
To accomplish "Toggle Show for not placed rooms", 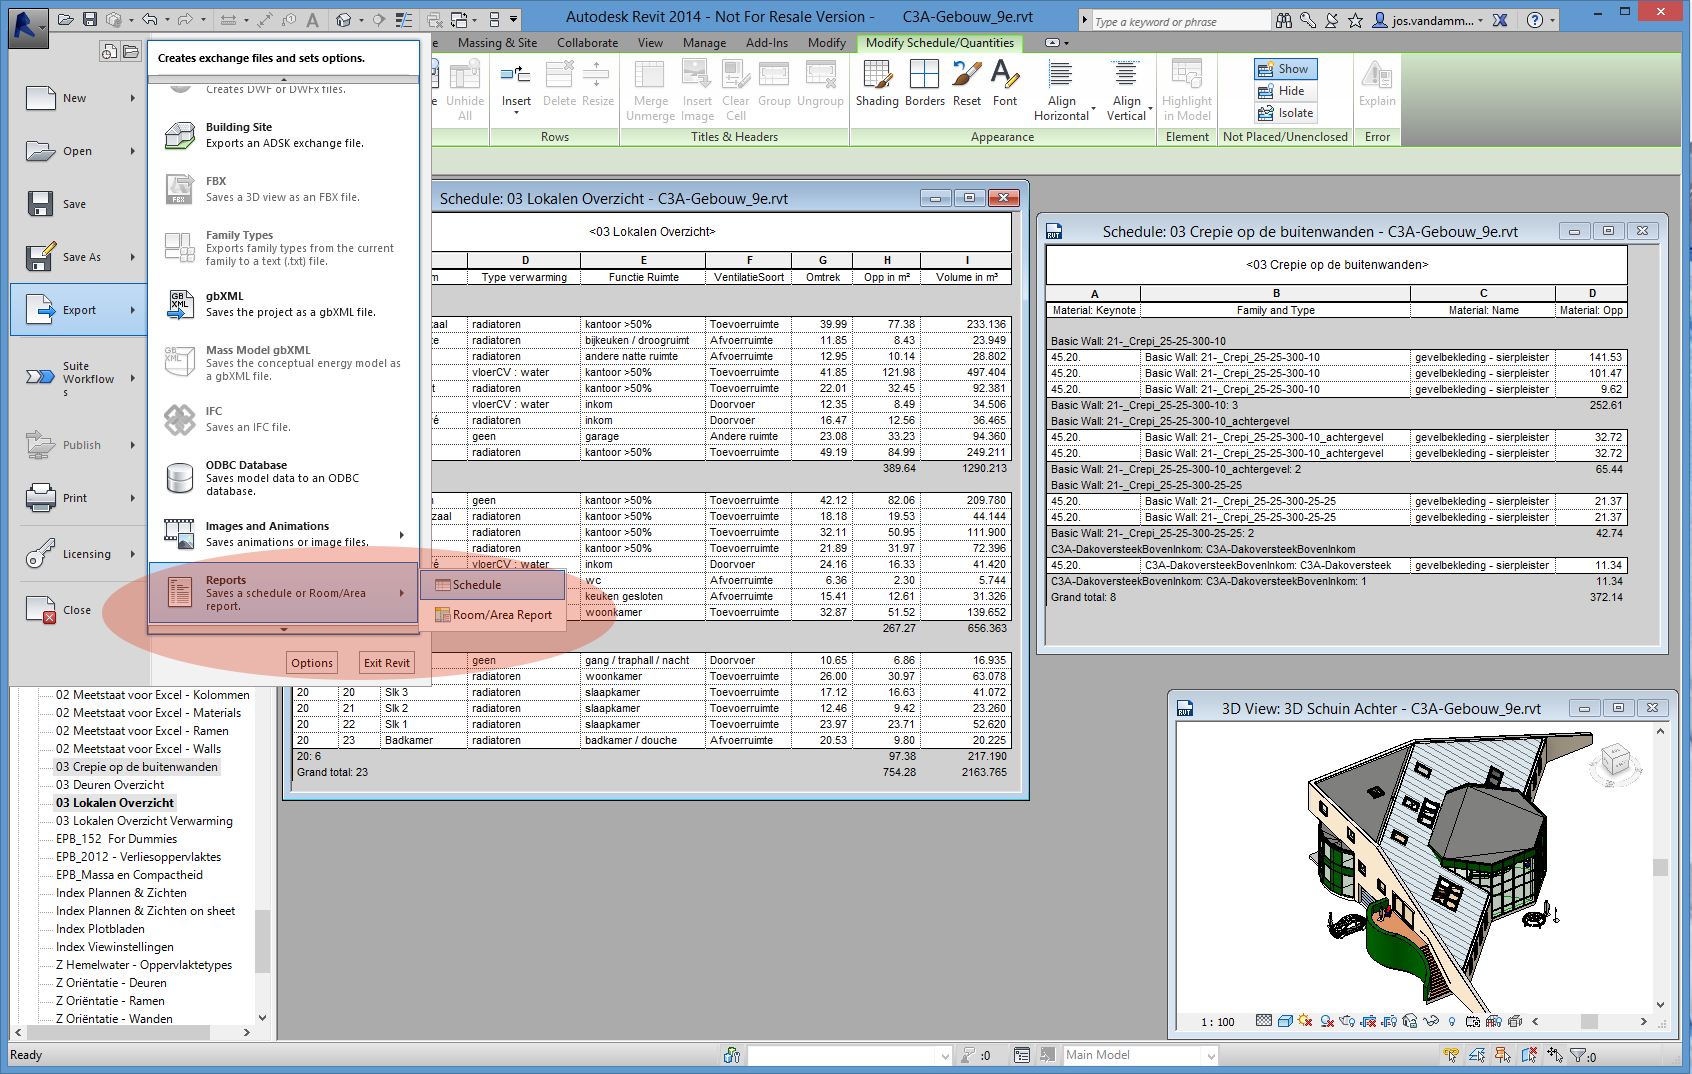I will [1285, 69].
